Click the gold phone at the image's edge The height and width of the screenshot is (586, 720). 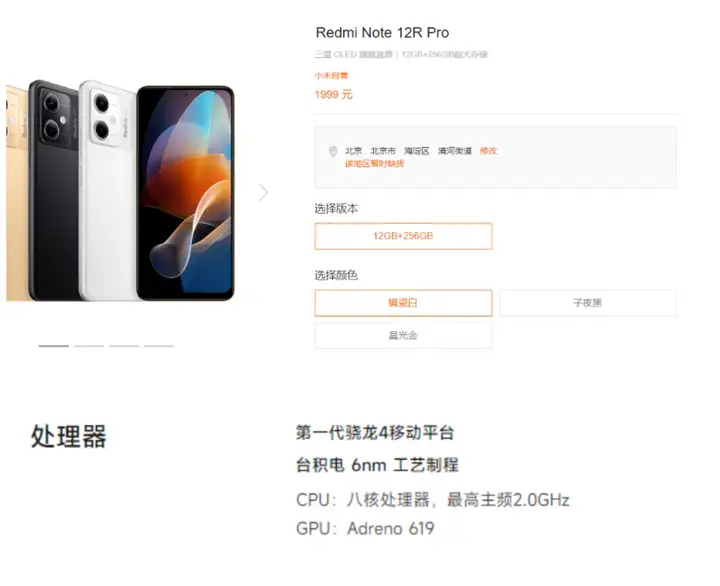[x=17, y=193]
